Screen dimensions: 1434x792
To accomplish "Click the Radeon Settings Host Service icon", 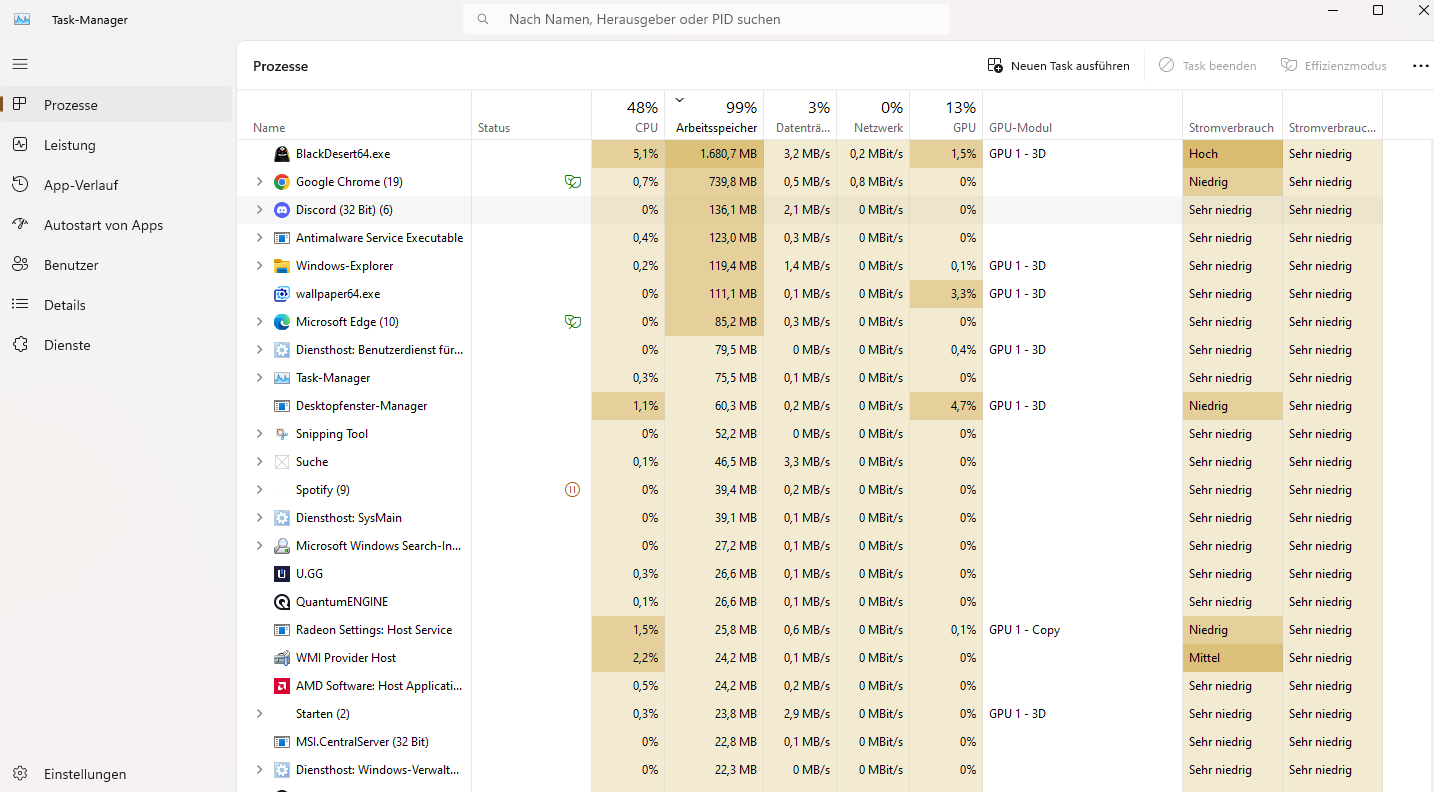I will click(x=282, y=630).
